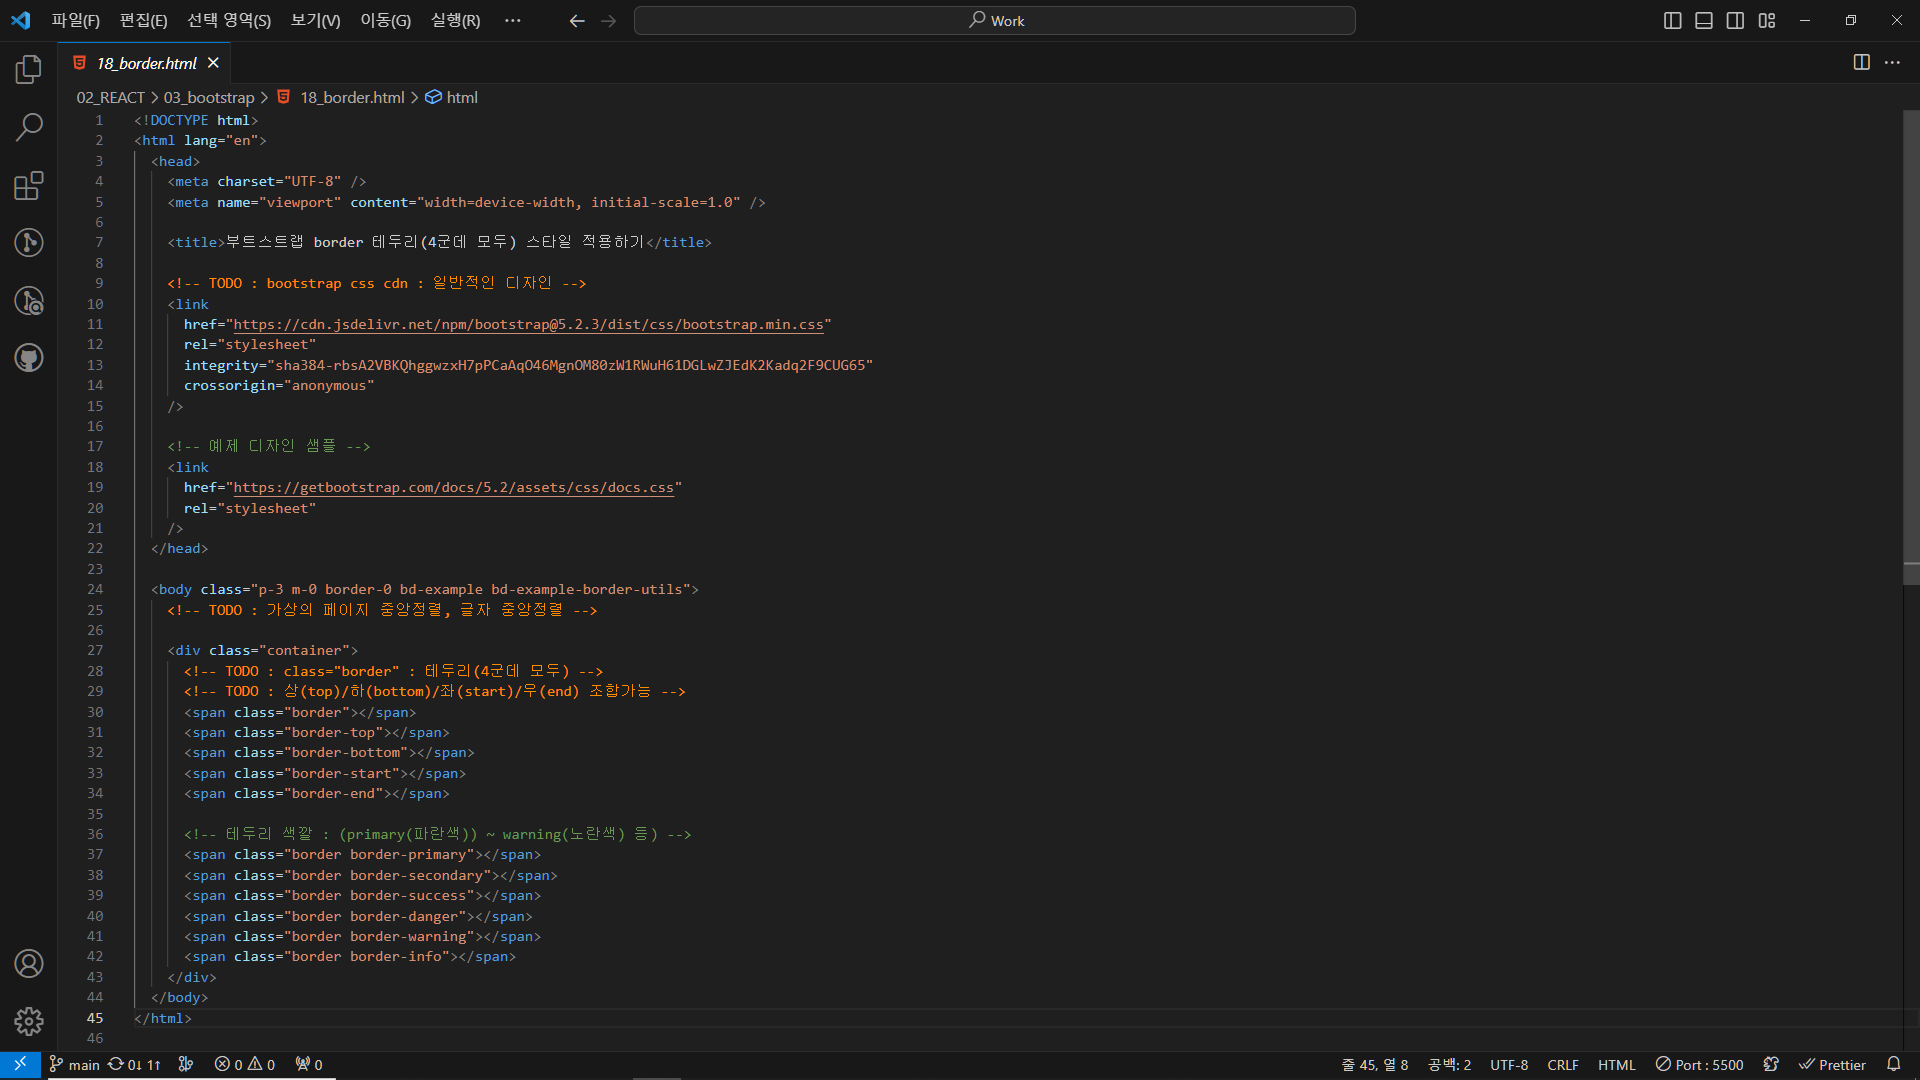Open the Run and Debug view
The image size is (1920, 1080).
[29, 300]
